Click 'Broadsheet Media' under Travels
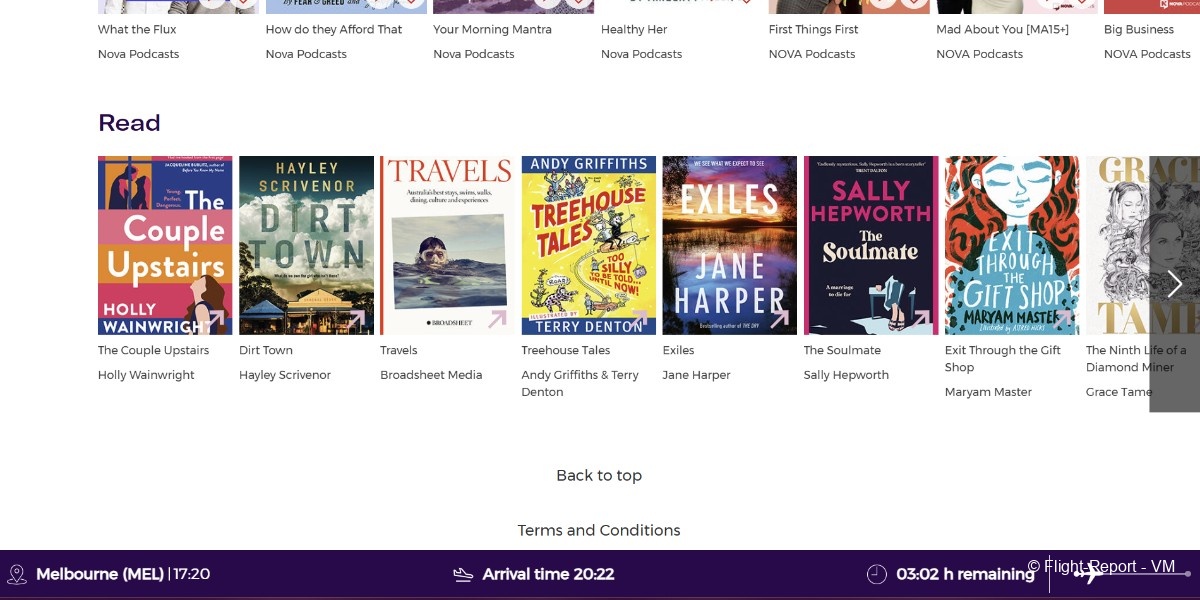1200x600 pixels. point(431,375)
